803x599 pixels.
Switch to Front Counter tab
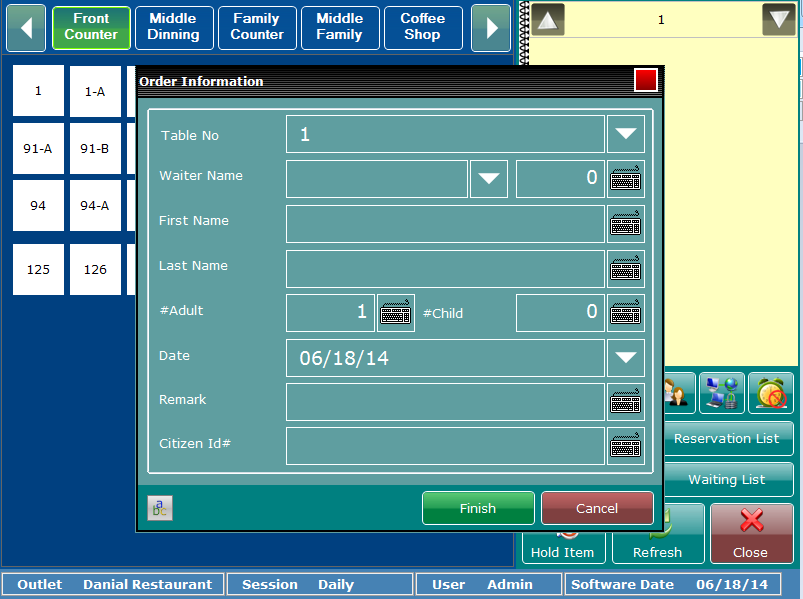click(91, 28)
